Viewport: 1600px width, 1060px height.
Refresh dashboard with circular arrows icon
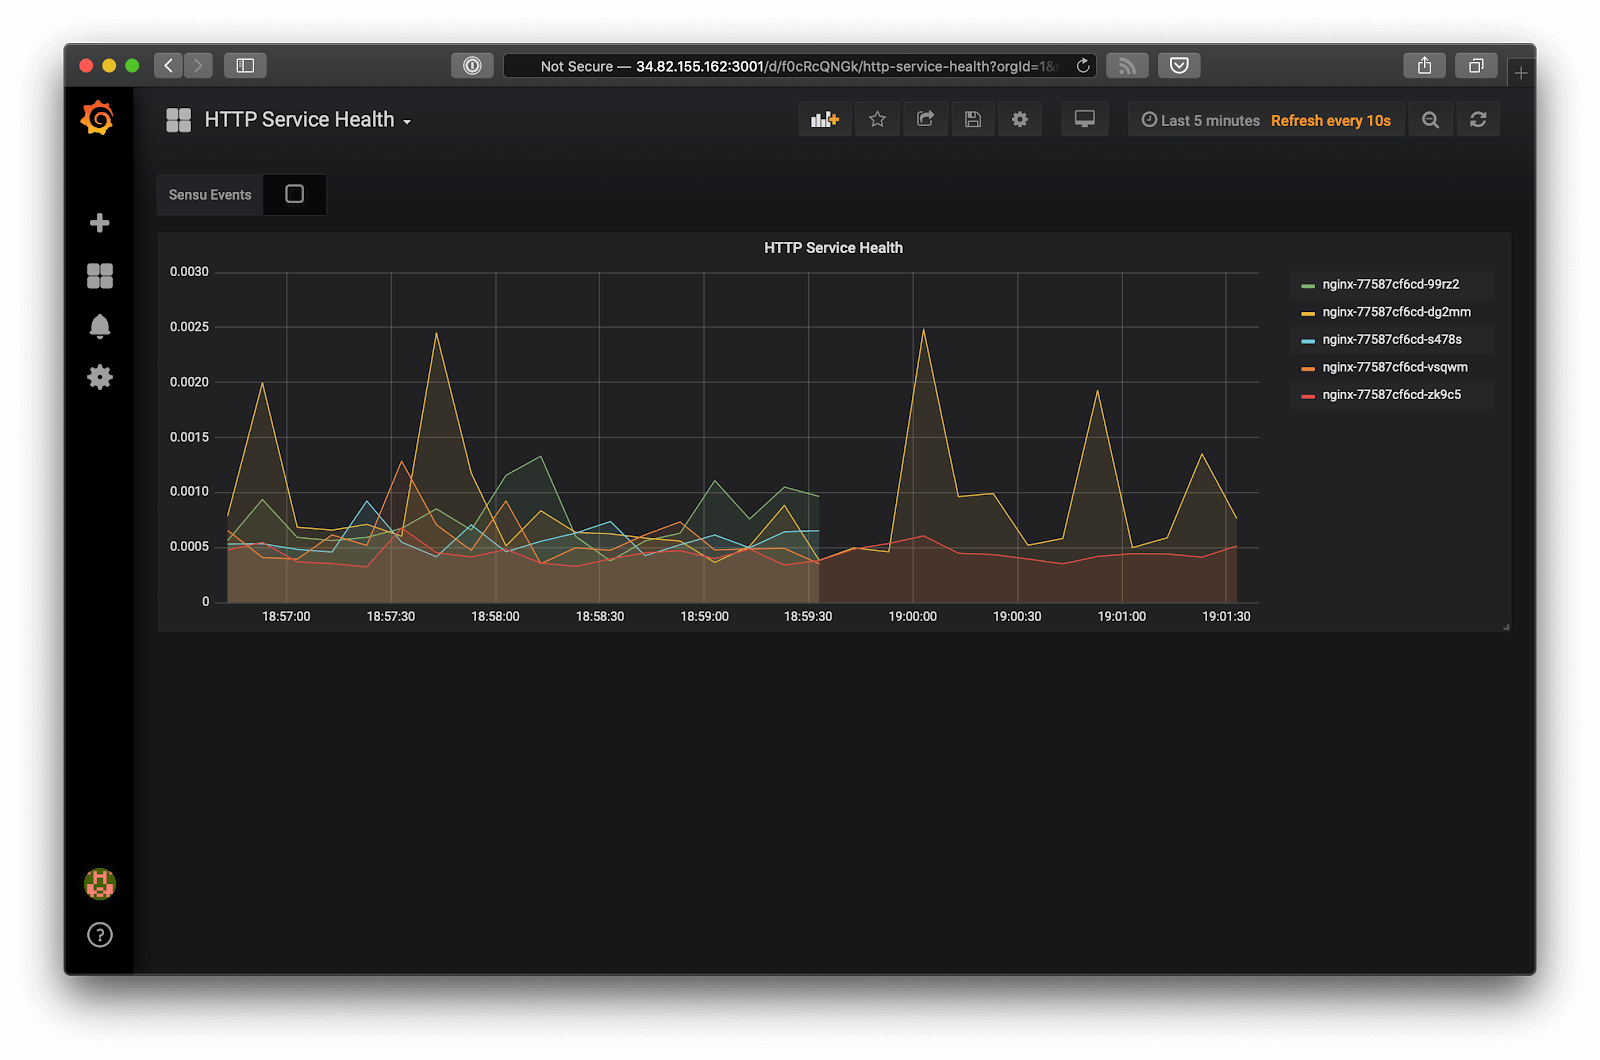click(x=1478, y=120)
